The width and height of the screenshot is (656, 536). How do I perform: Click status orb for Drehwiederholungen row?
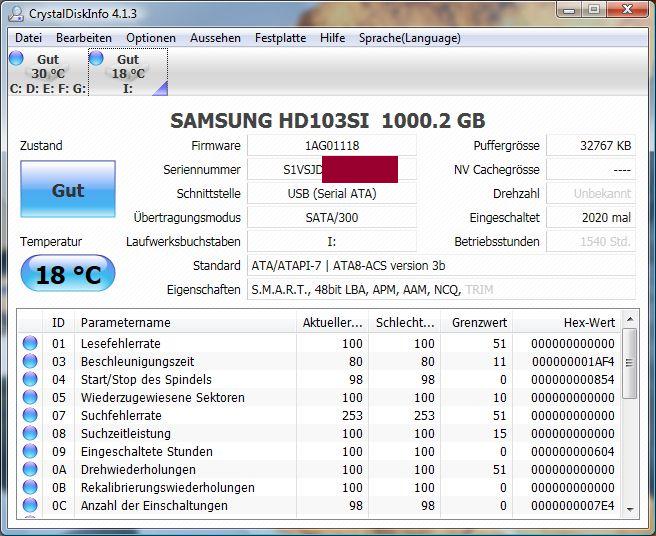coord(30,469)
